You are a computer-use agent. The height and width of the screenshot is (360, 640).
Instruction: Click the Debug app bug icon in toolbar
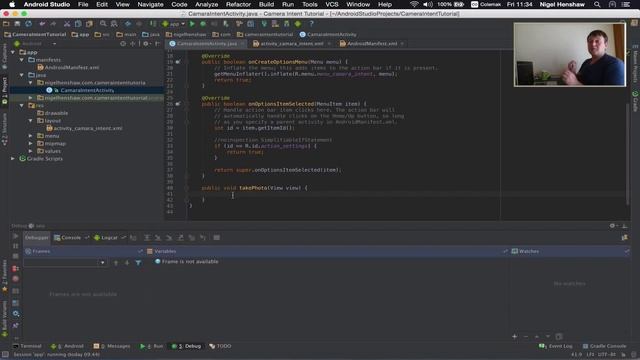click(203, 24)
